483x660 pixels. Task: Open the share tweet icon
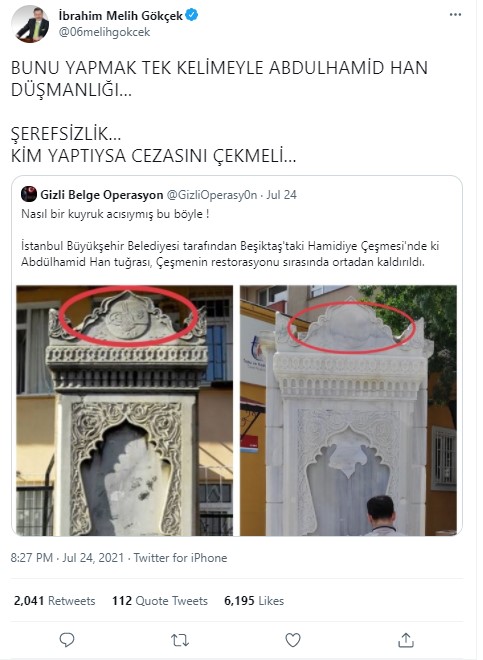tap(406, 640)
